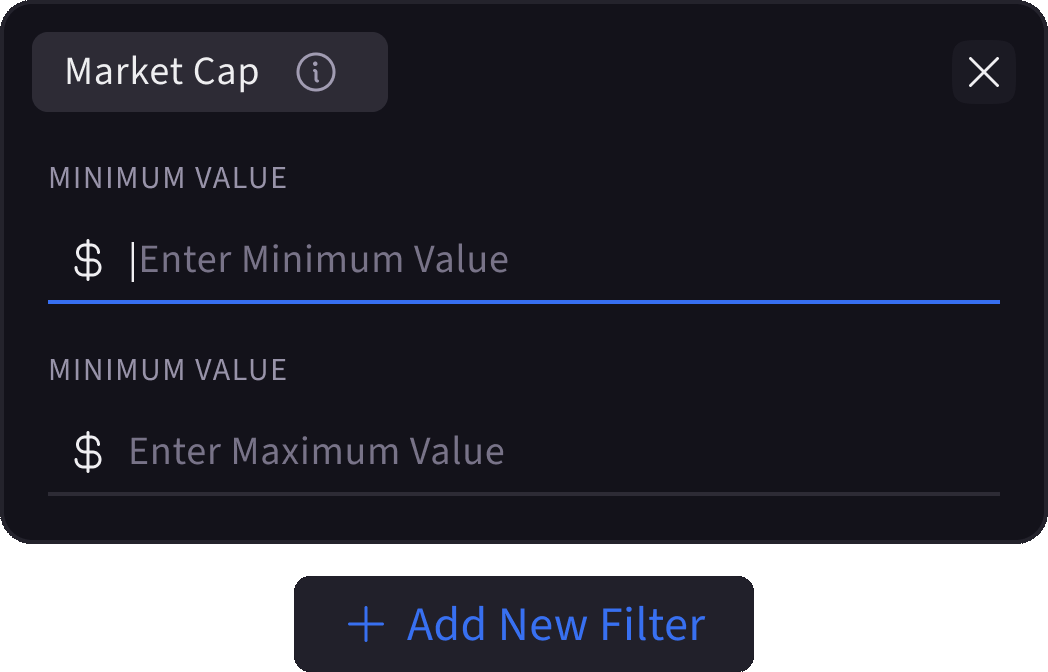This screenshot has width=1048, height=672.
Task: Click the X icon to remove the filter
Action: coord(983,72)
